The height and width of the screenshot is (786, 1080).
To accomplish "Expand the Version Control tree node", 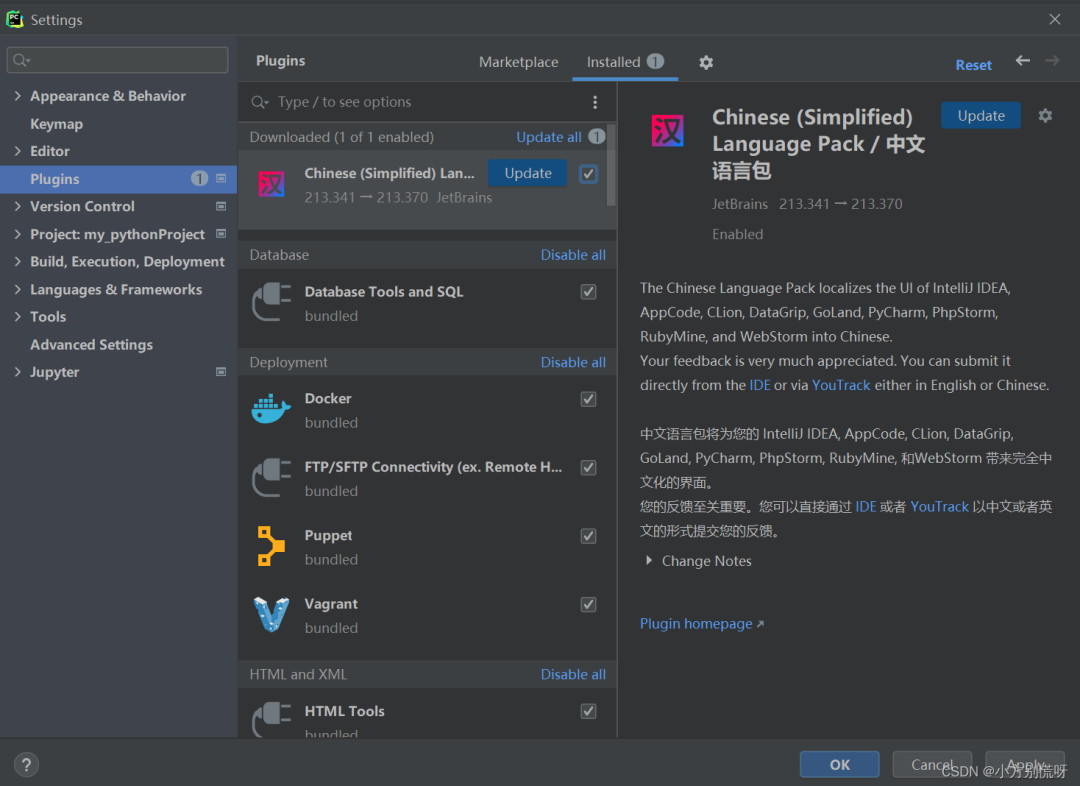I will (17, 206).
